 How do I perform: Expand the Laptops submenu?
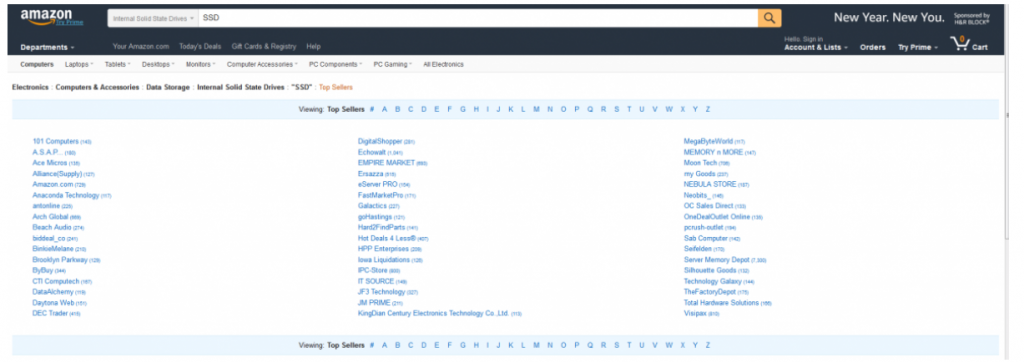click(79, 64)
